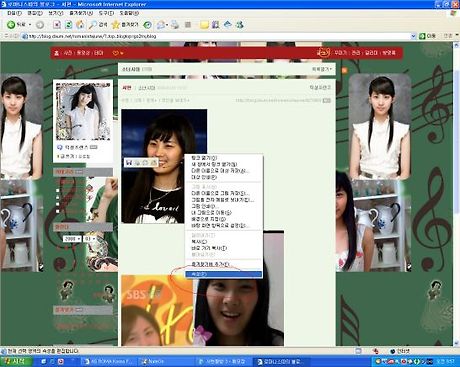
Task: Open the View (보기) menu
Action: pyautogui.click(x=55, y=13)
